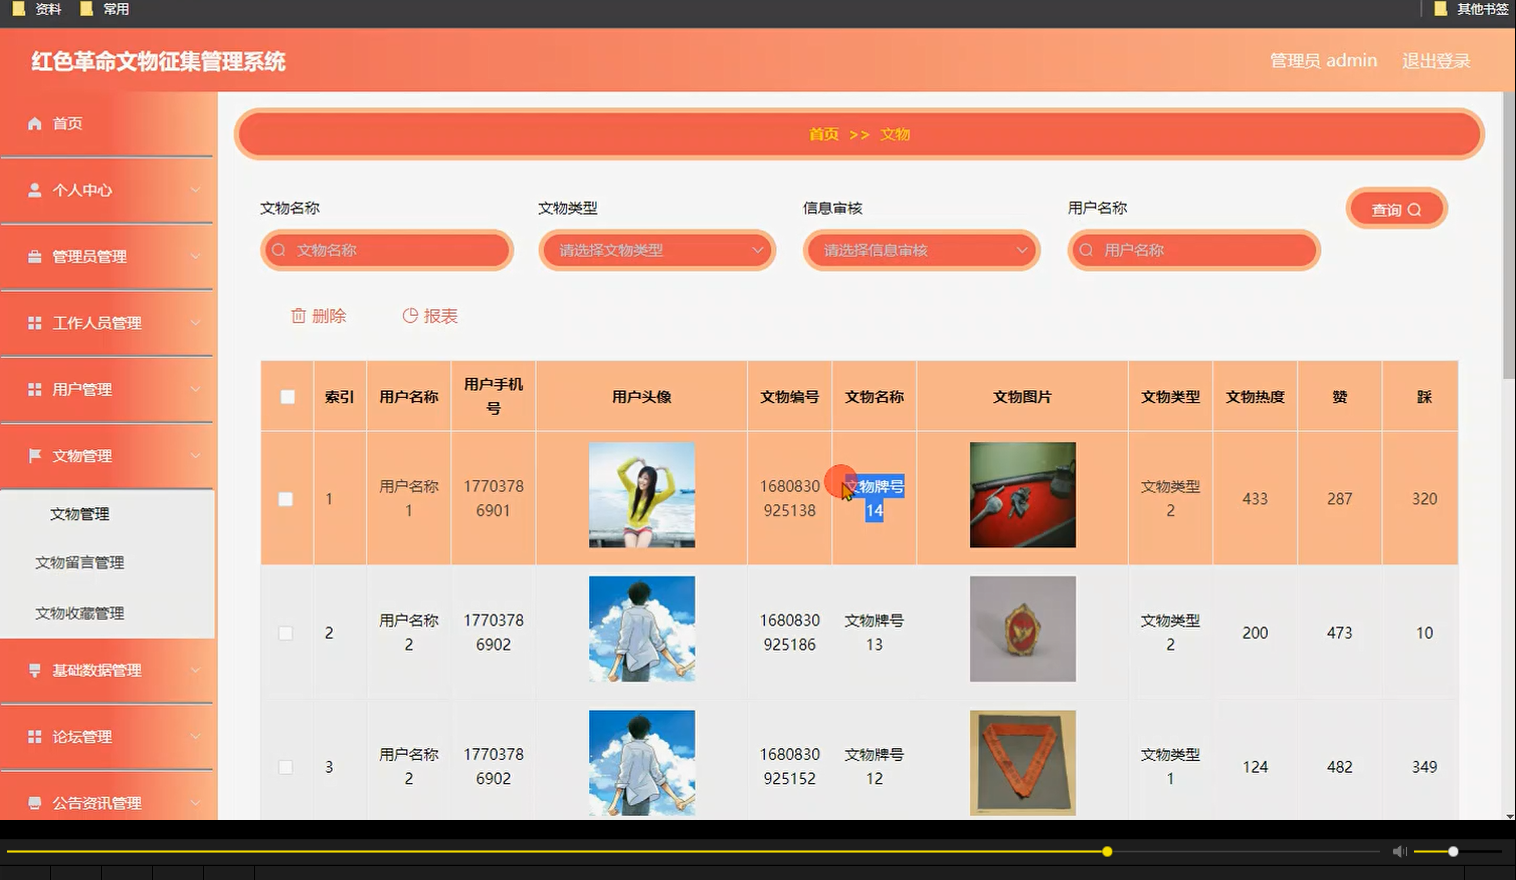Select the 首页 home icon in sidebar
This screenshot has height=880, width=1516.
coord(36,123)
